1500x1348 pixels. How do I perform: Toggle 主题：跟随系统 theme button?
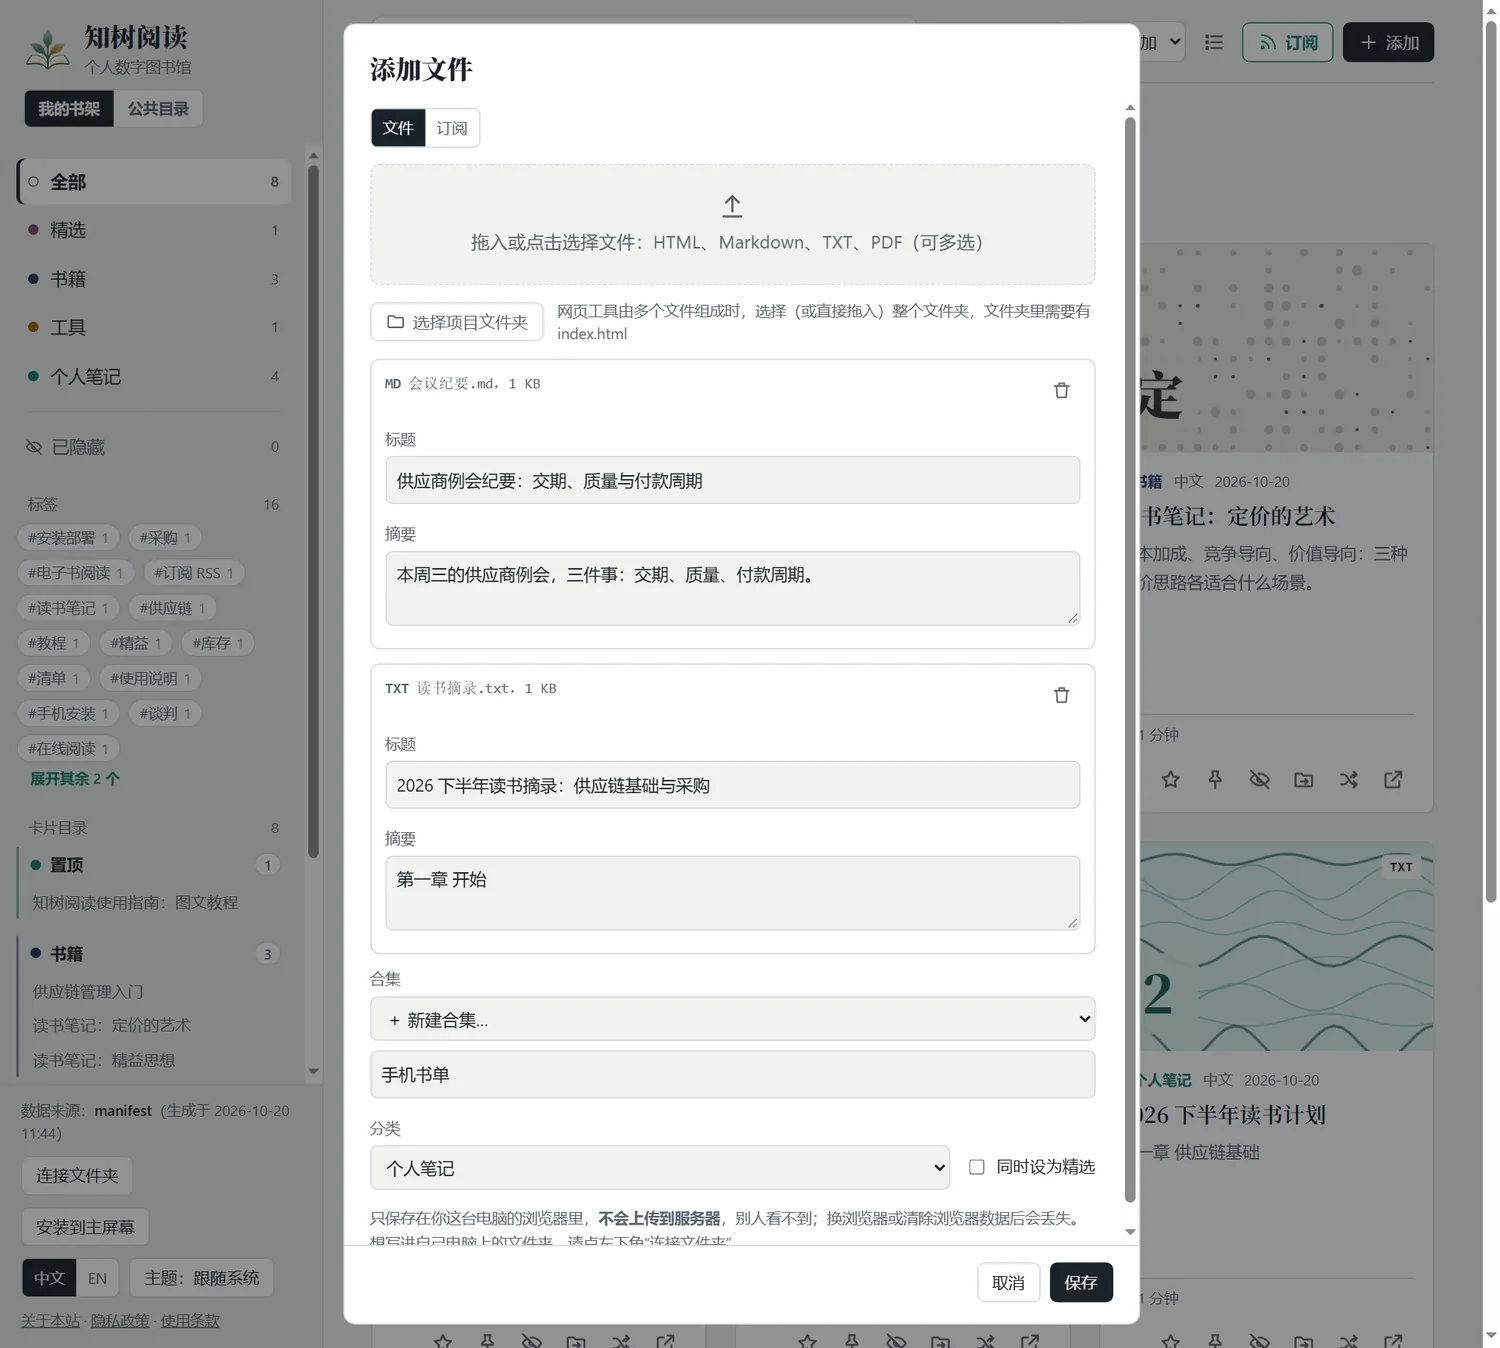click(x=201, y=1278)
